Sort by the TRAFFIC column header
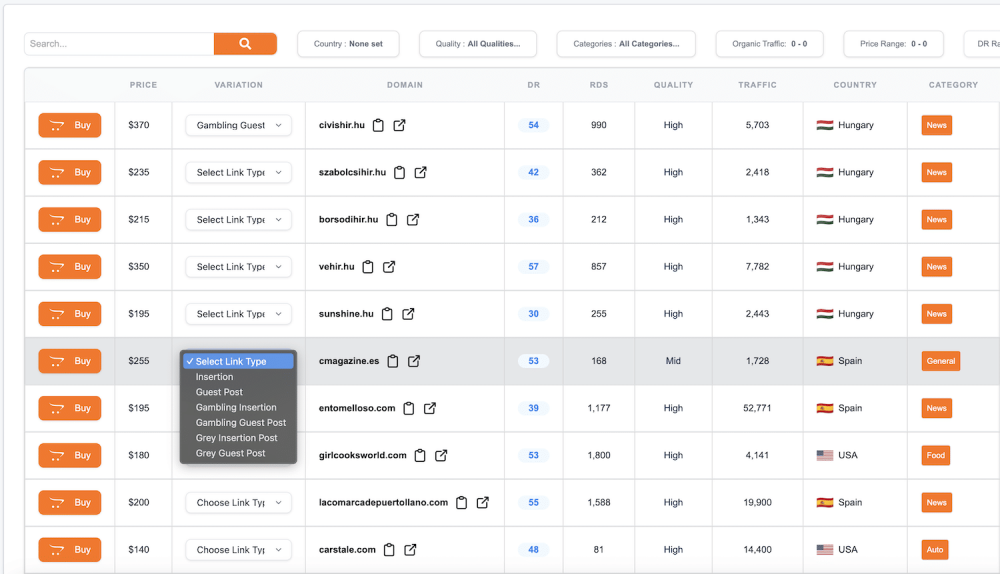Screen dimensions: 1000x574 click(x=757, y=85)
